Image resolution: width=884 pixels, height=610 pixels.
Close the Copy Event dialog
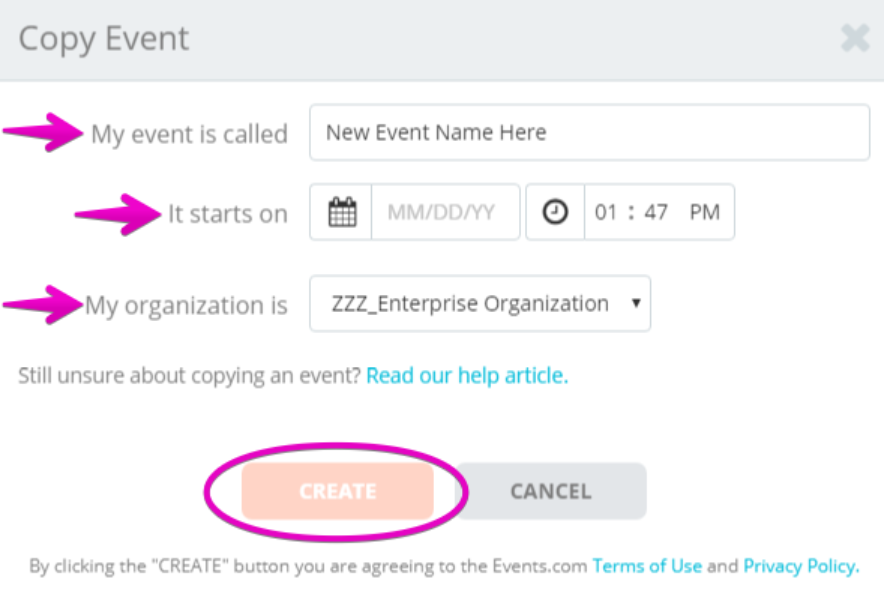855,38
